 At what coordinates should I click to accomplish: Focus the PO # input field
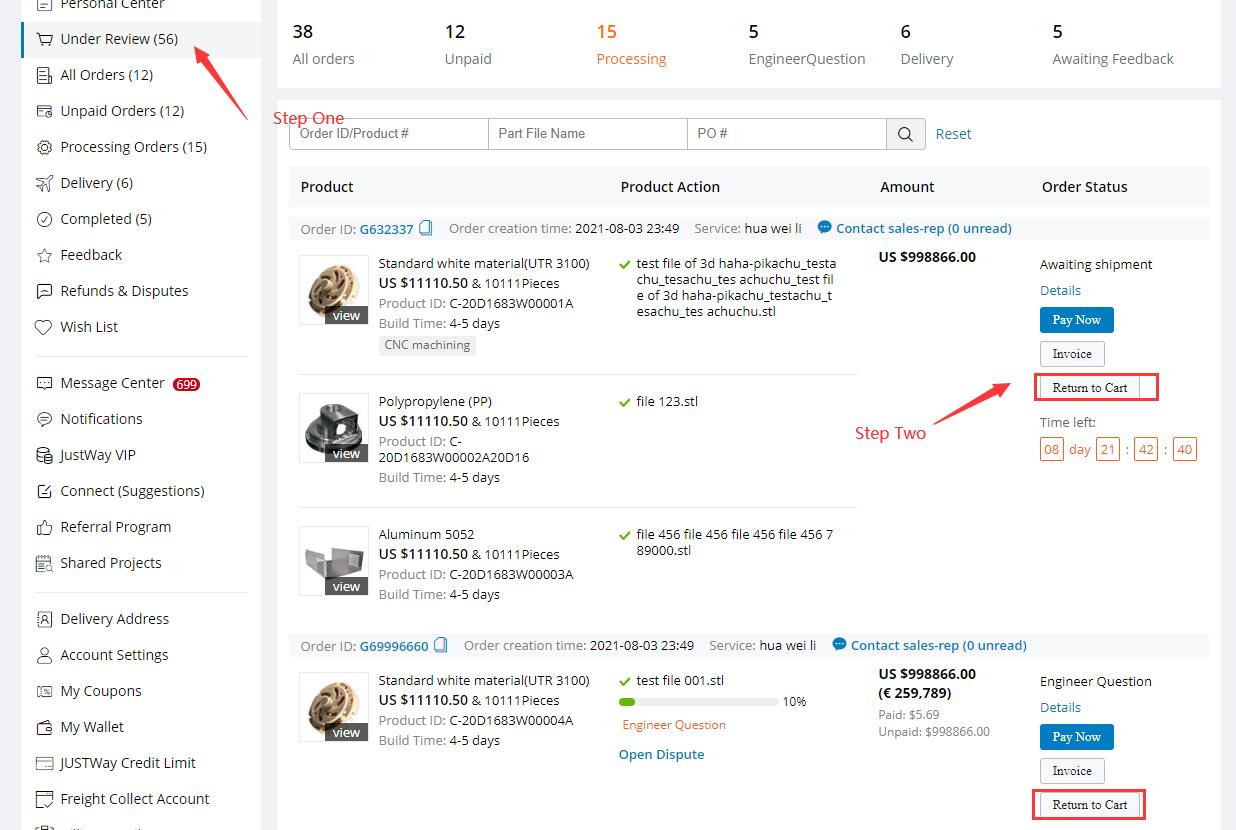tap(787, 134)
